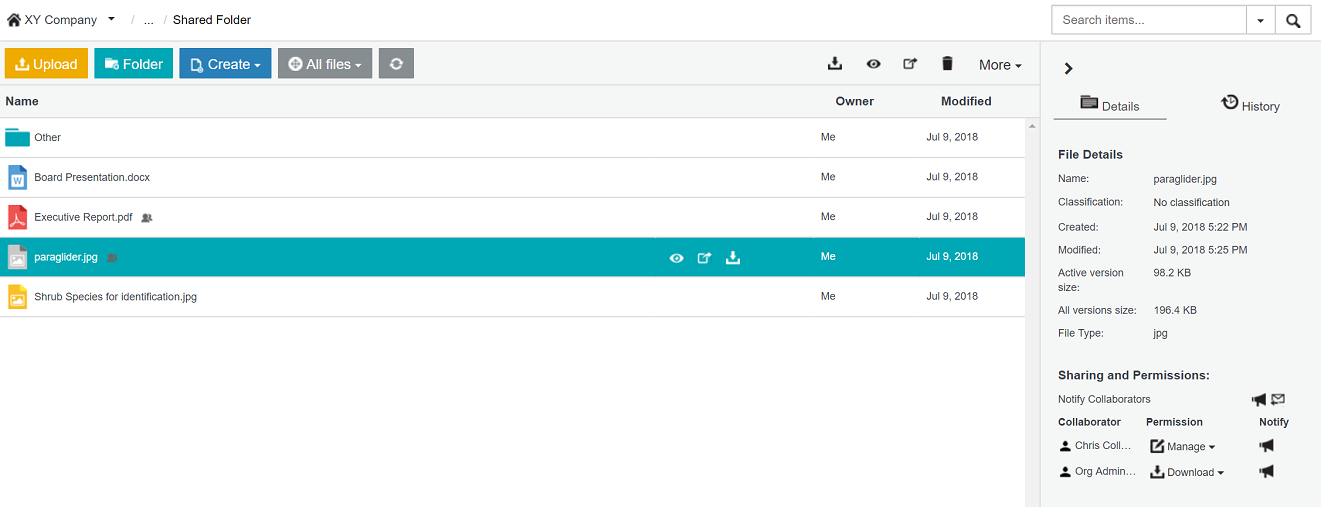
Task: Open the Create dropdown menu
Action: [225, 64]
